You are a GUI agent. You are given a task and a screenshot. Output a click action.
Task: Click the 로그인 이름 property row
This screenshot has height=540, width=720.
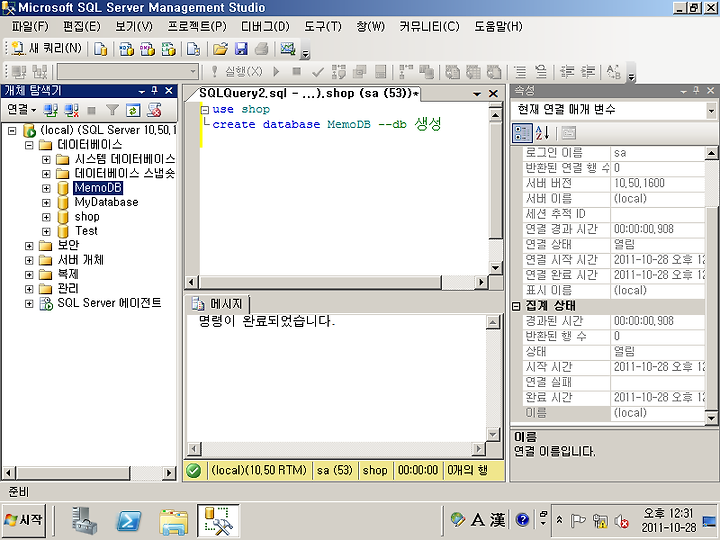click(615, 153)
